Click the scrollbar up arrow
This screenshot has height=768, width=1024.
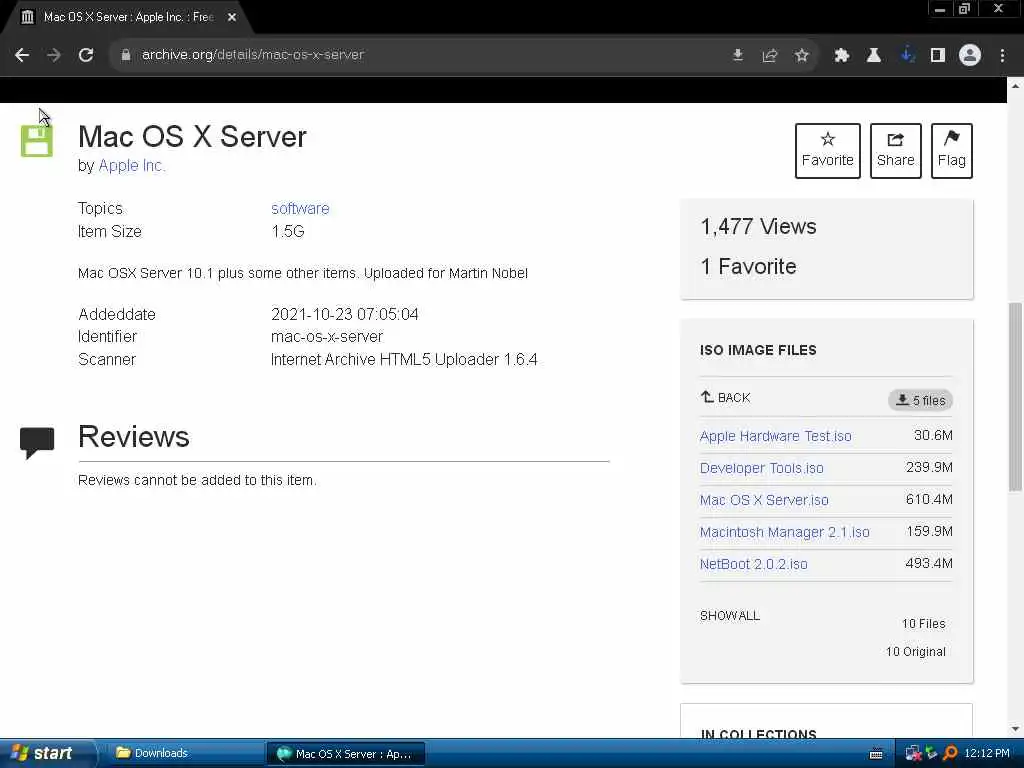(x=1015, y=86)
